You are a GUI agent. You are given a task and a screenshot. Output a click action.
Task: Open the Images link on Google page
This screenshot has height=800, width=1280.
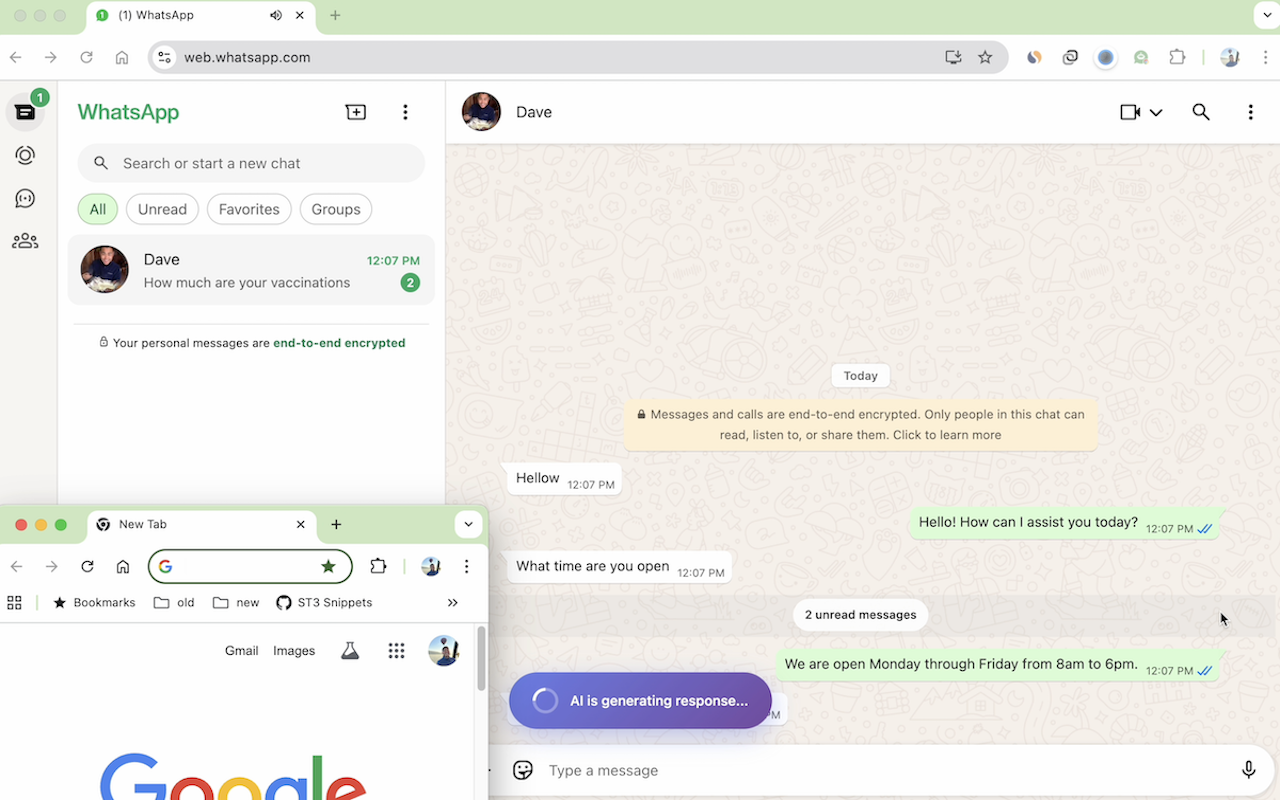click(294, 650)
